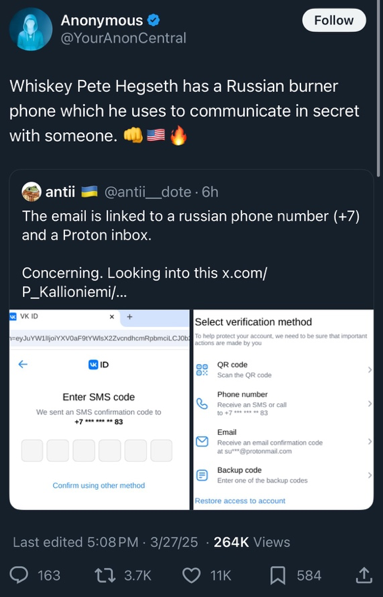Expand the QR code verification option chevron
383x597 pixels.
pos(369,370)
